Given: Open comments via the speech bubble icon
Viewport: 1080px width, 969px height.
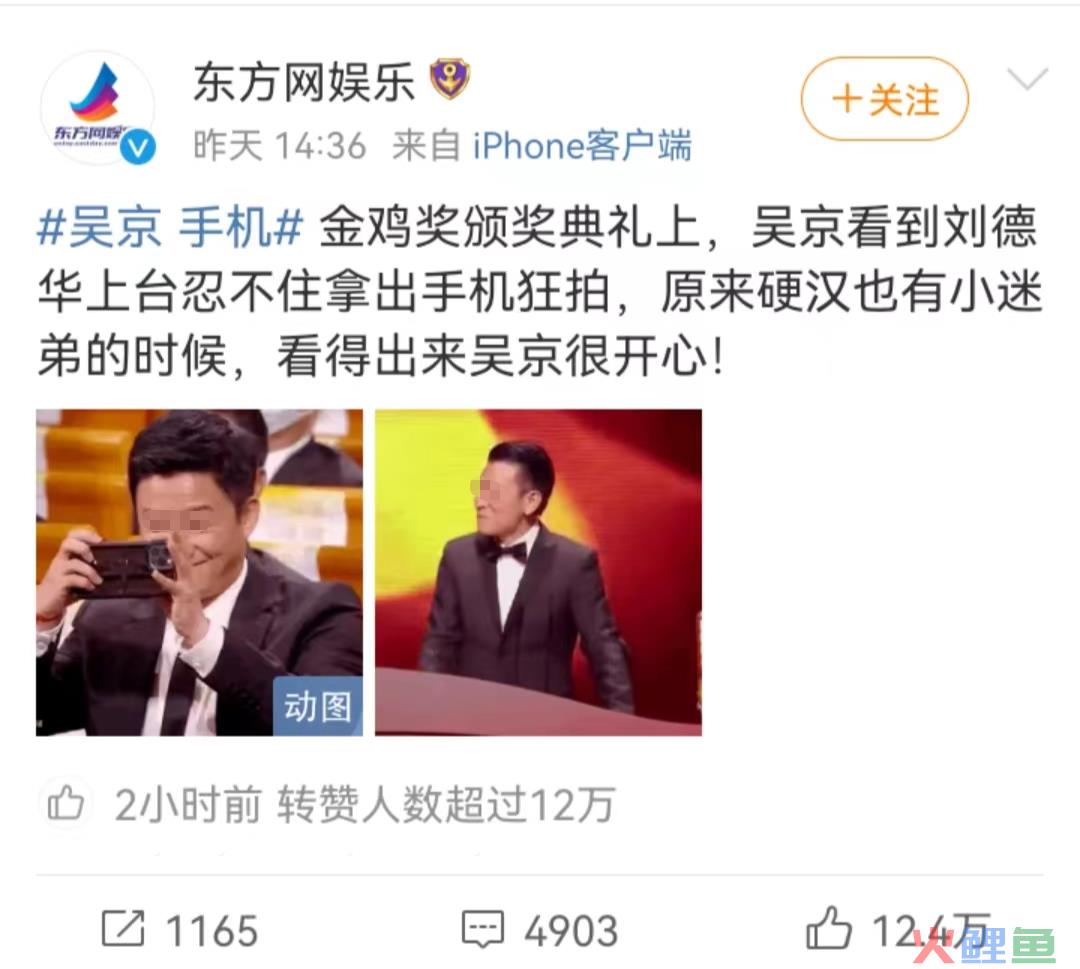Looking at the screenshot, I should 482,929.
